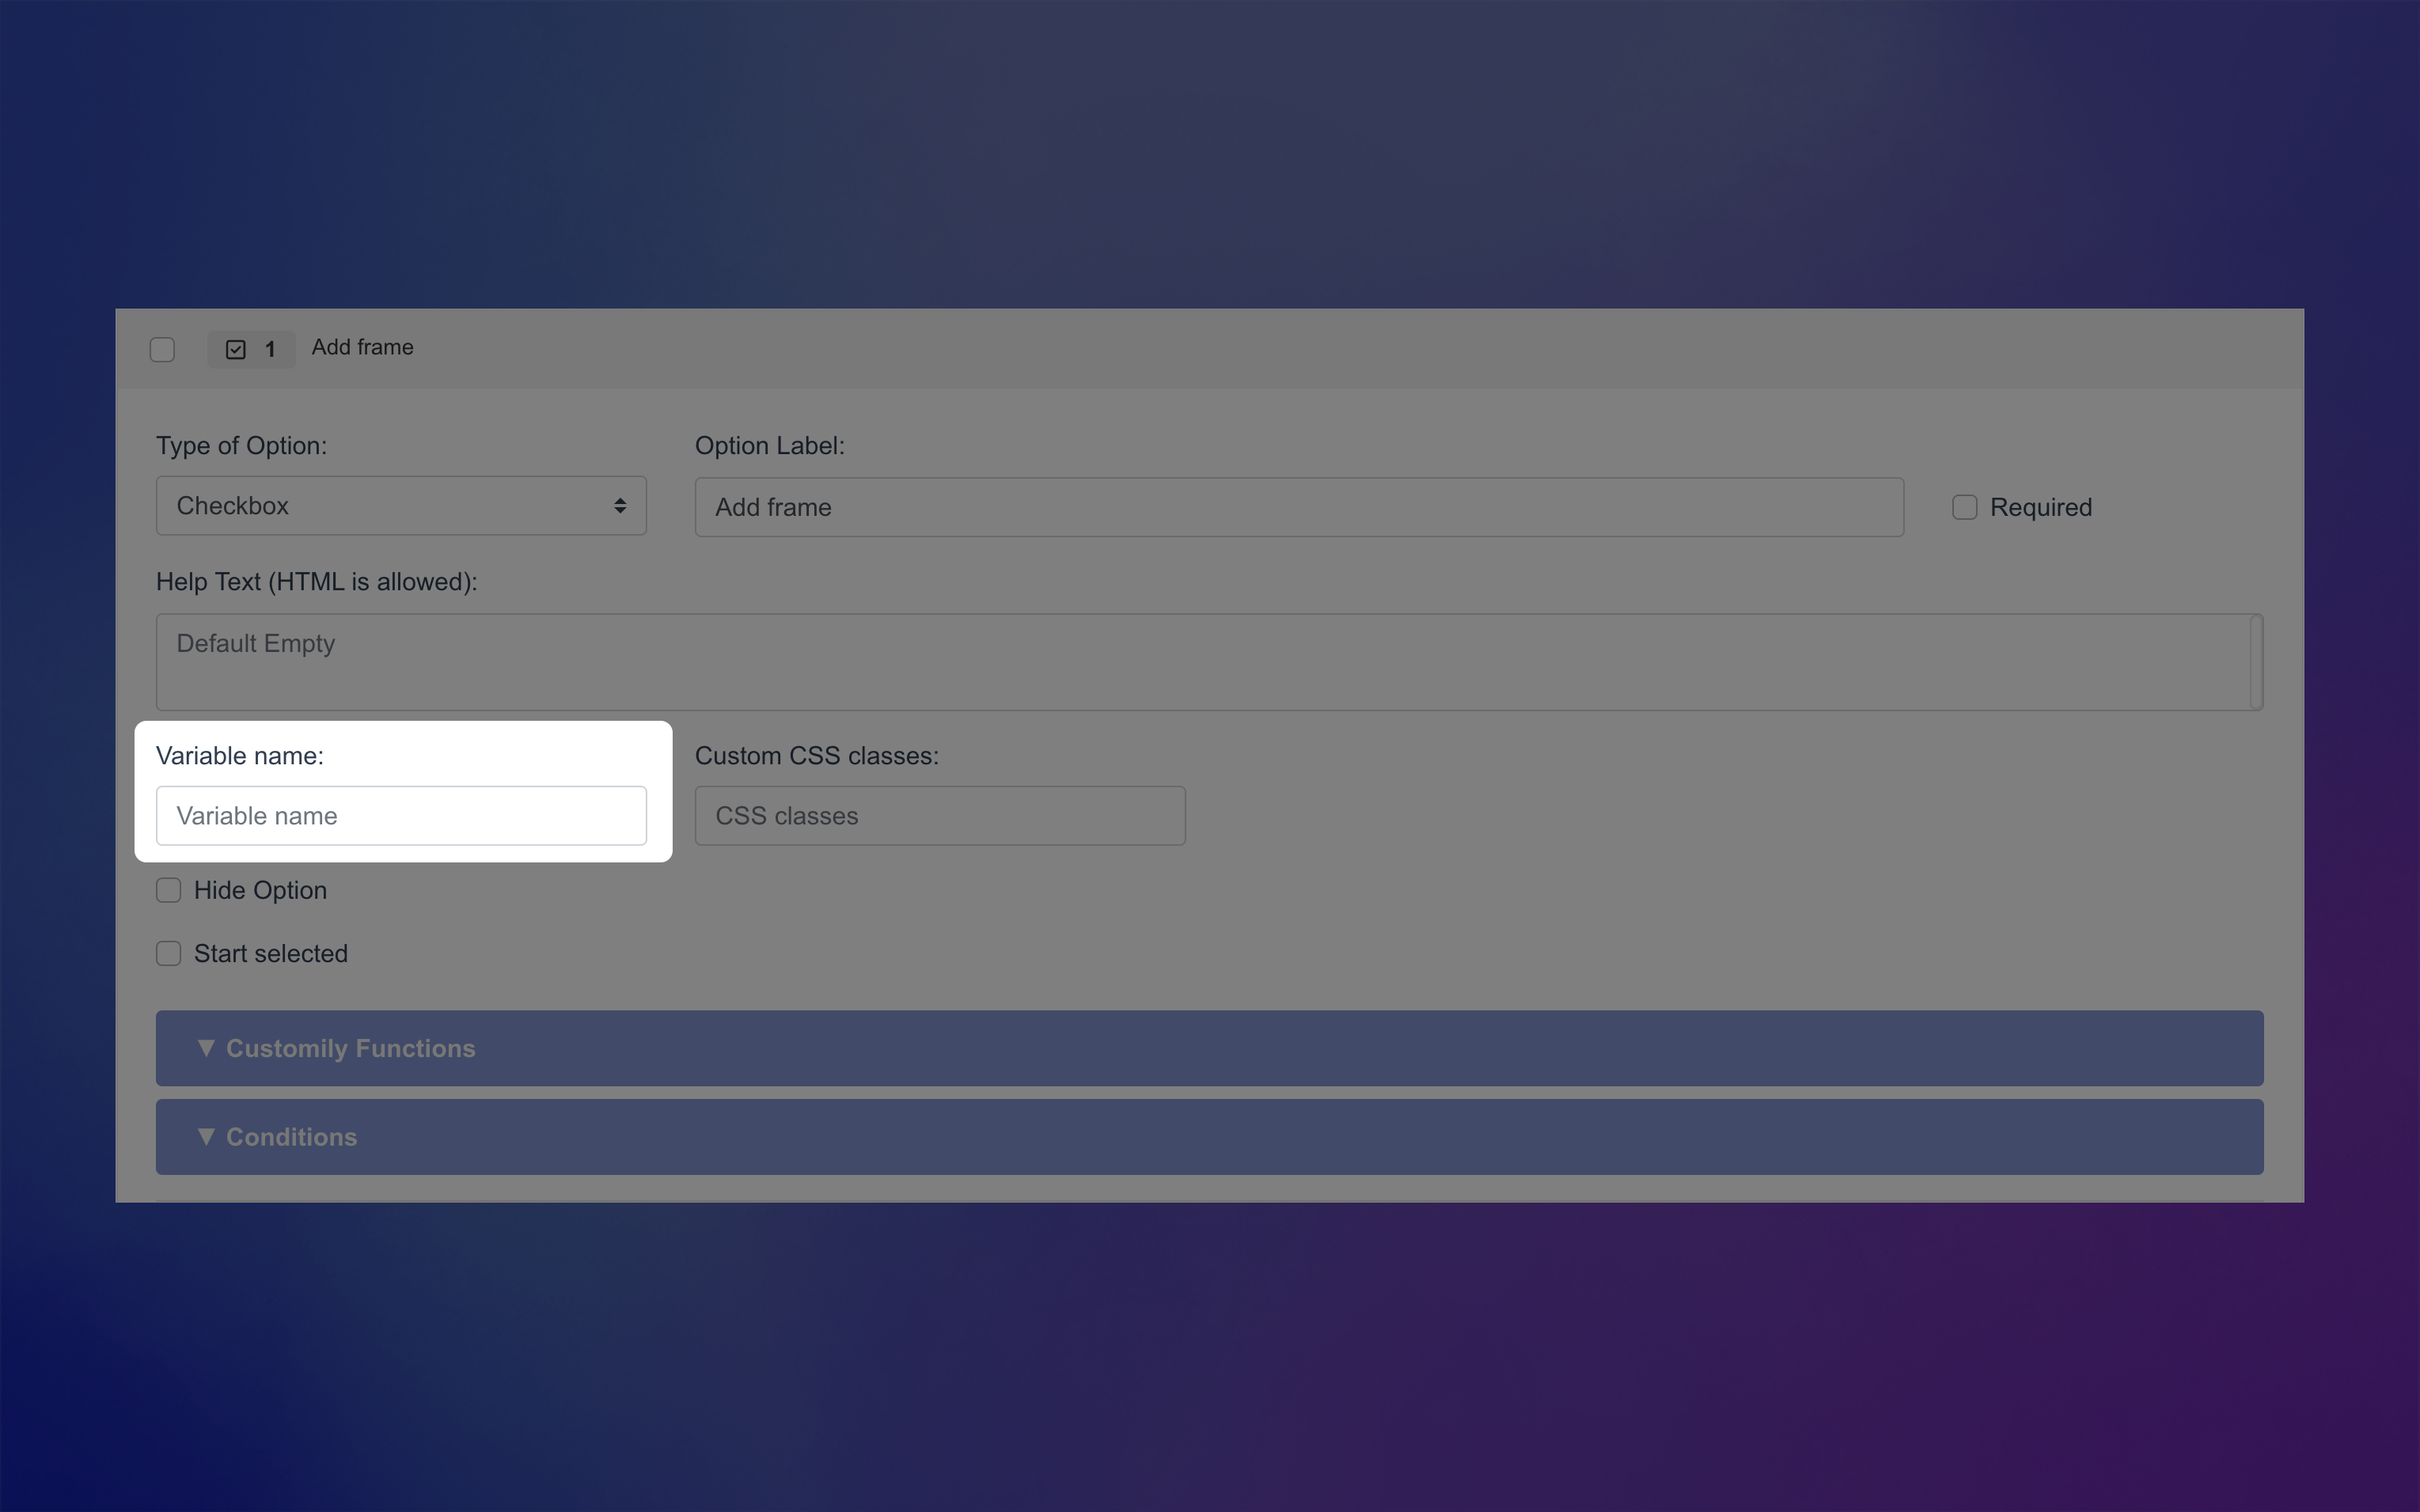The image size is (2420, 1512).
Task: Click the Option Label text box containing Add frame
Action: [x=1298, y=506]
